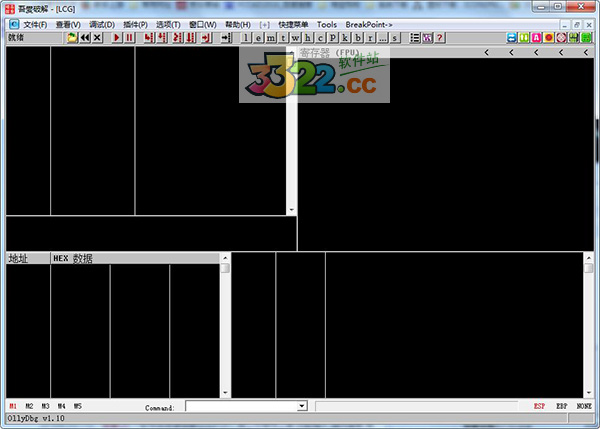
Task: Run the program with the red play icon
Action: pyautogui.click(x=117, y=38)
